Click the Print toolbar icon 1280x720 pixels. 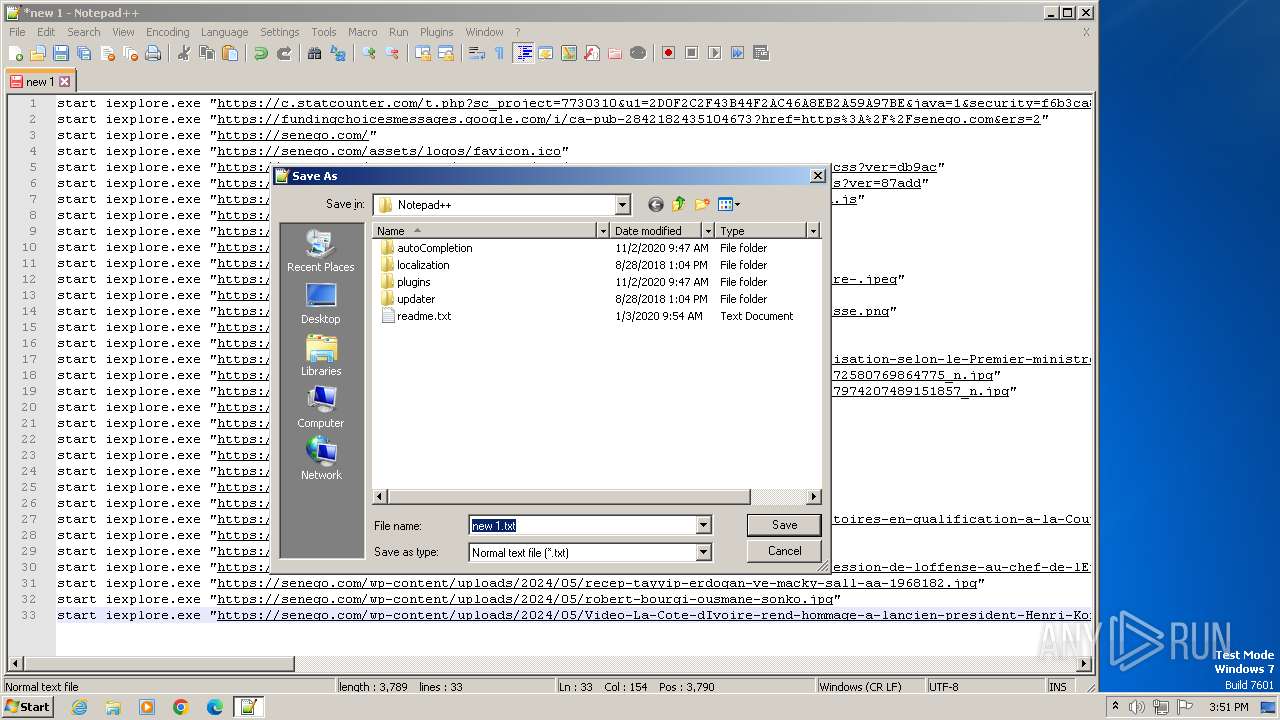(153, 53)
